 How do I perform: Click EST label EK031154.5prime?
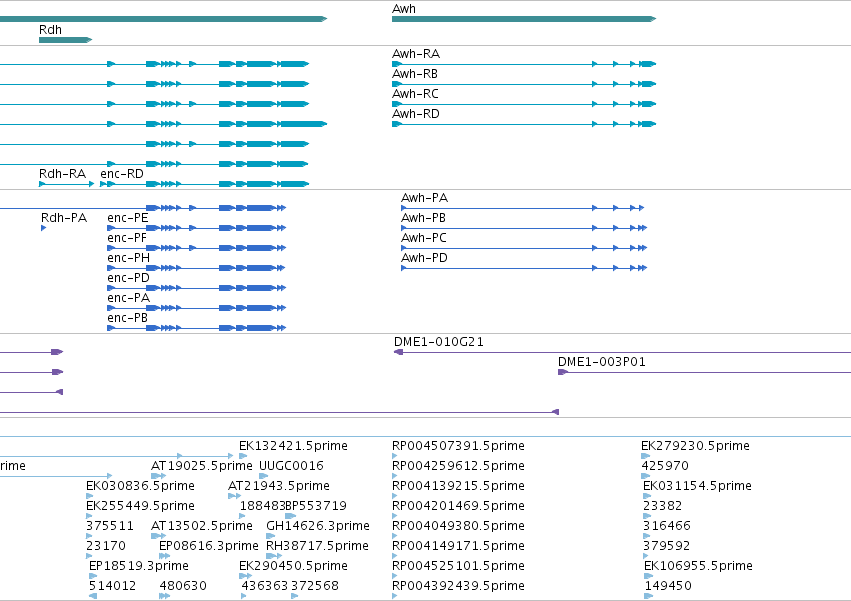pyautogui.click(x=697, y=486)
